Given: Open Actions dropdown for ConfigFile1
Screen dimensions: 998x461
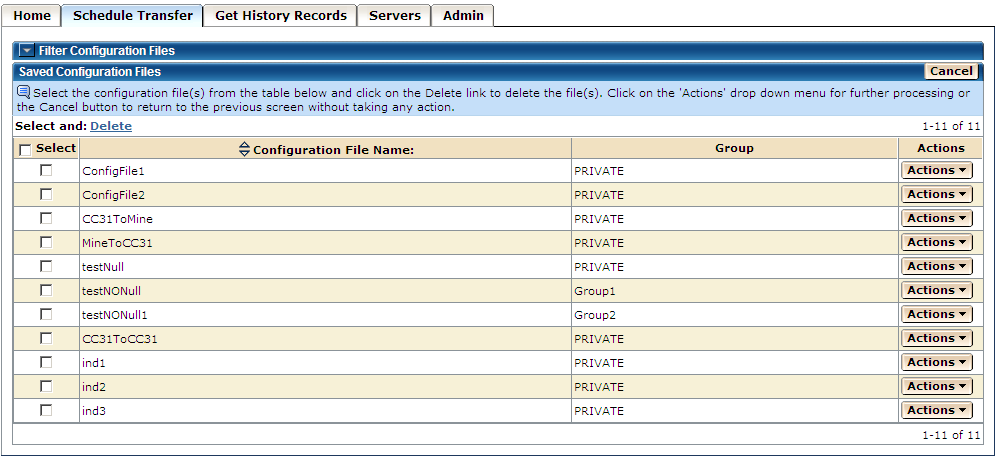Looking at the screenshot, I should pos(936,170).
